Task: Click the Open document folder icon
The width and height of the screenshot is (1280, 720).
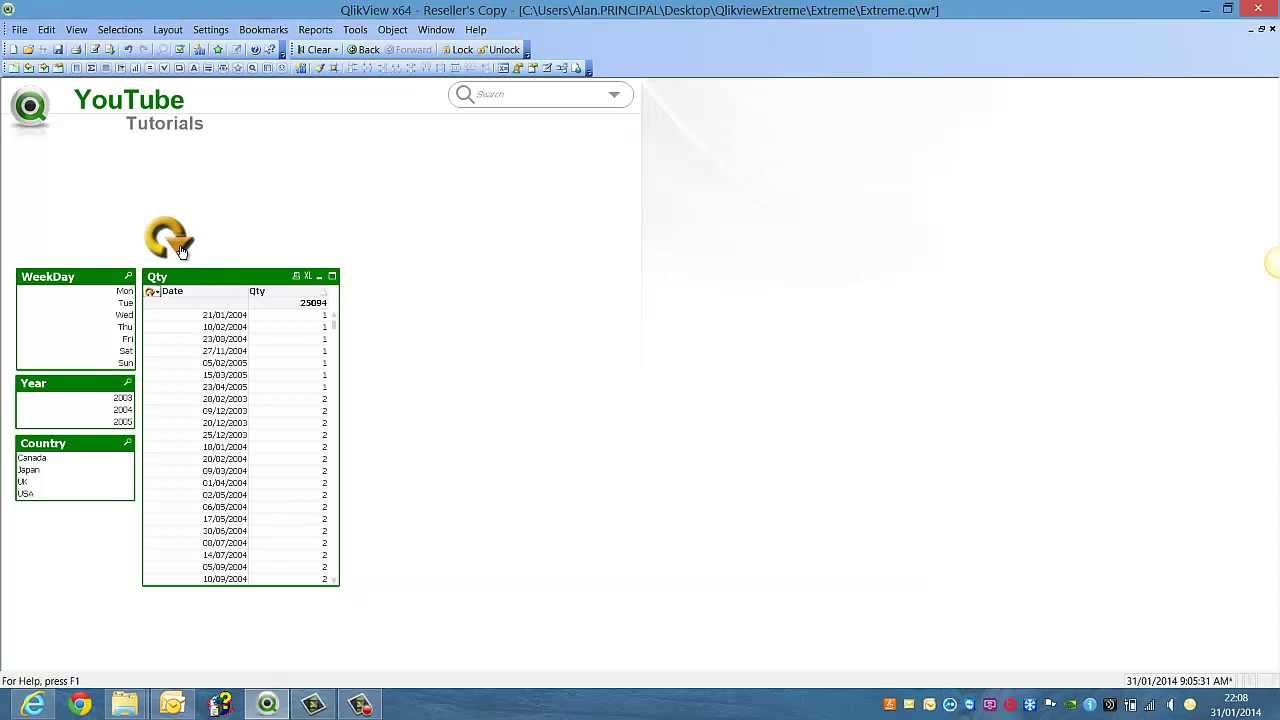Action: pos(28,50)
